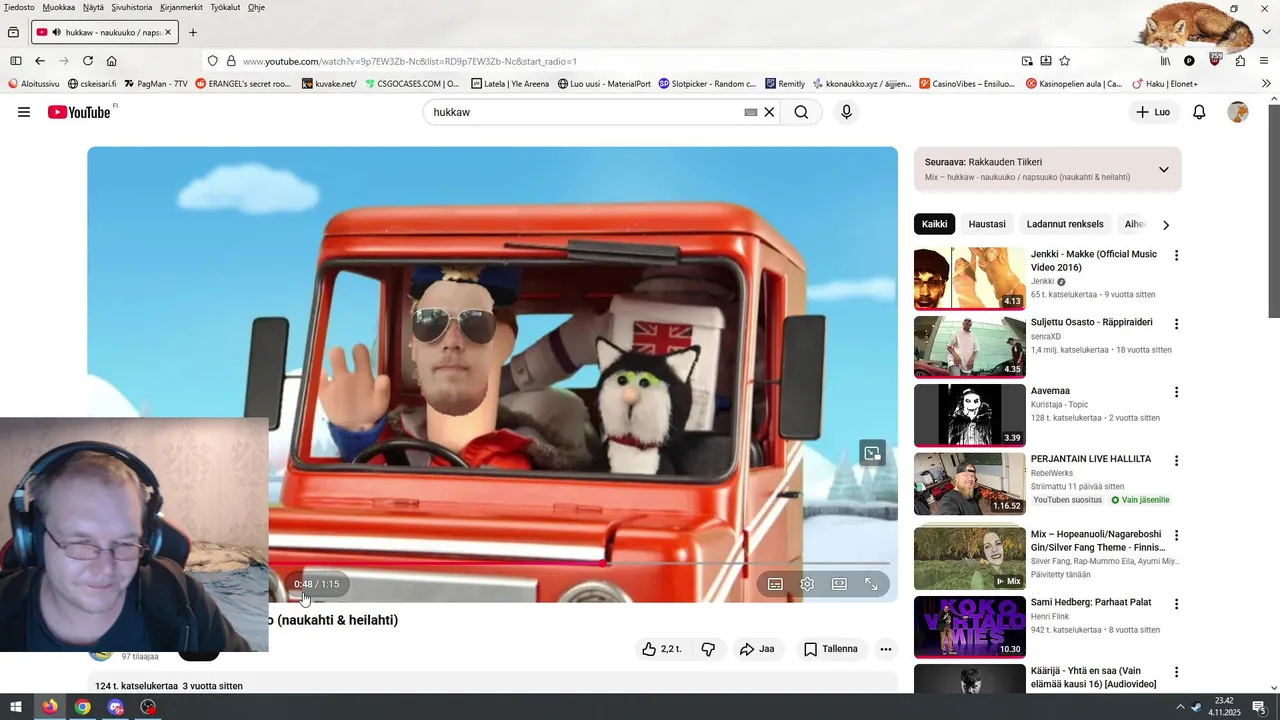Image resolution: width=1280 pixels, height=720 pixels.
Task: Toggle theater mode in player
Action: (839, 584)
